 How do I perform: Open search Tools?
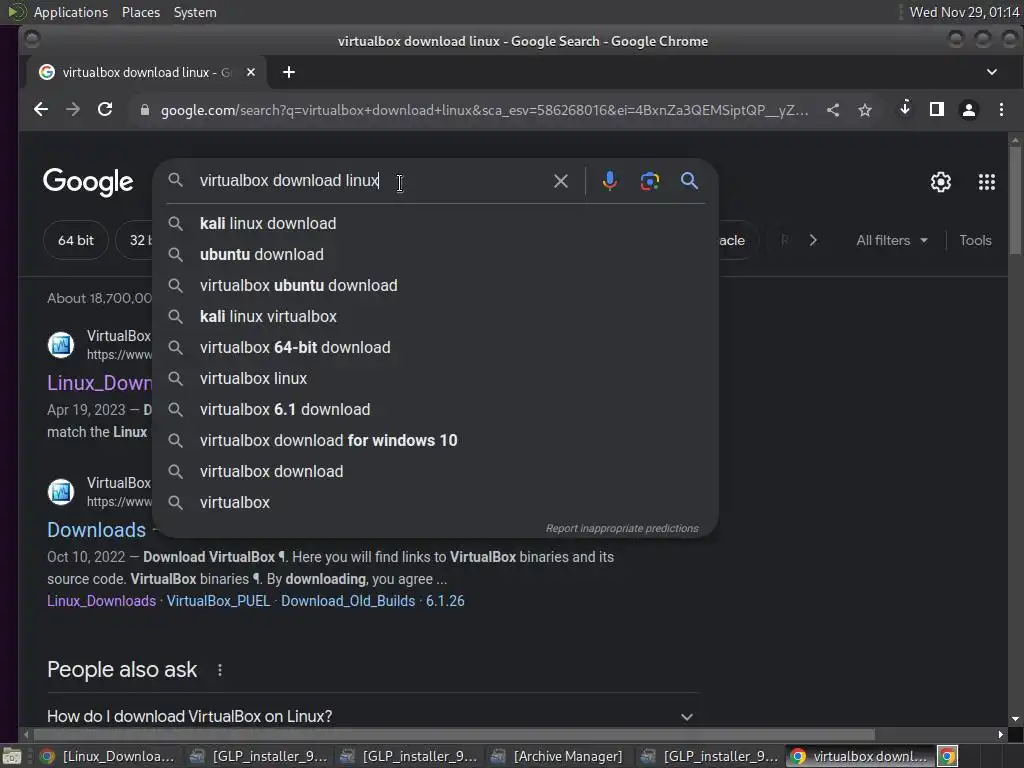(x=975, y=240)
